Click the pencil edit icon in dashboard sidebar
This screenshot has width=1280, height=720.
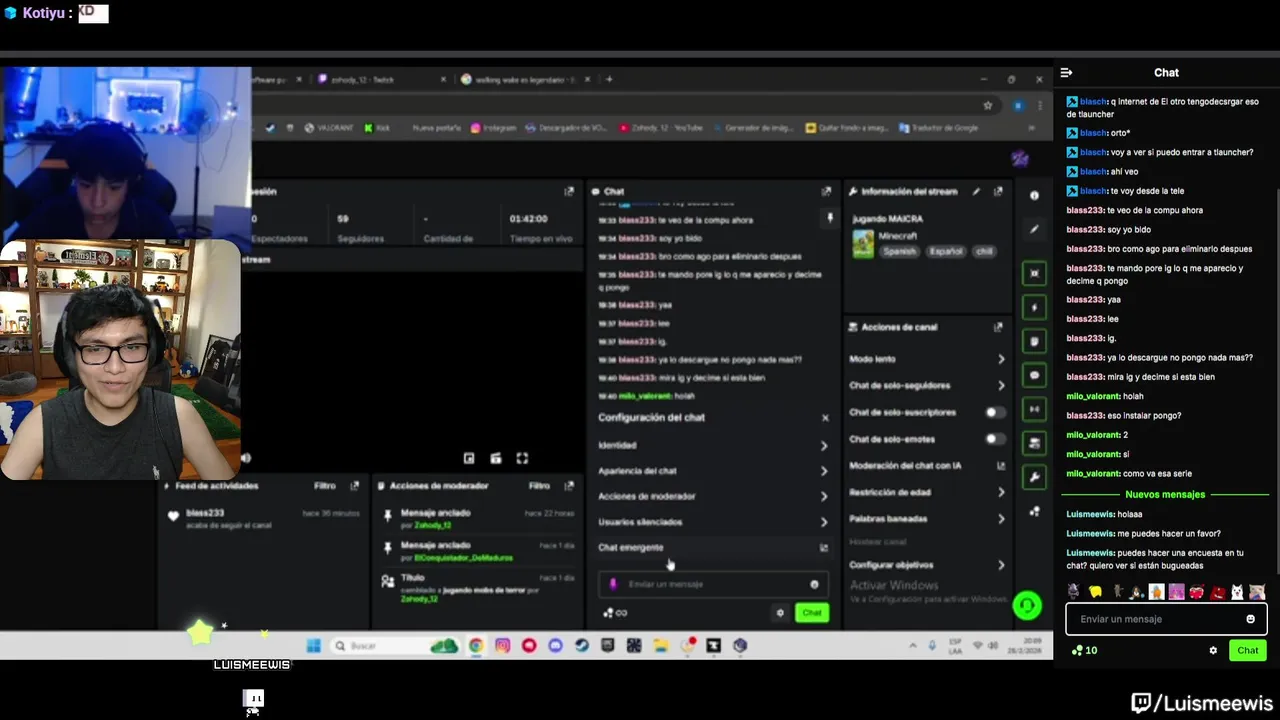[x=1034, y=229]
